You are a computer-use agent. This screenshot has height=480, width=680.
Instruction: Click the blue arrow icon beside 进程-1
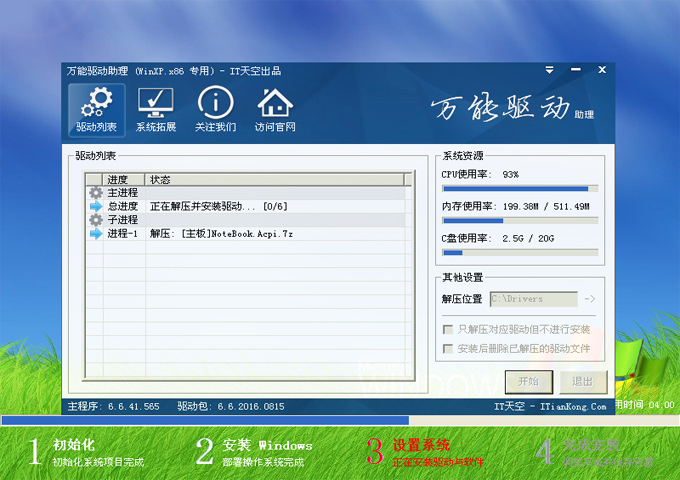point(95,234)
